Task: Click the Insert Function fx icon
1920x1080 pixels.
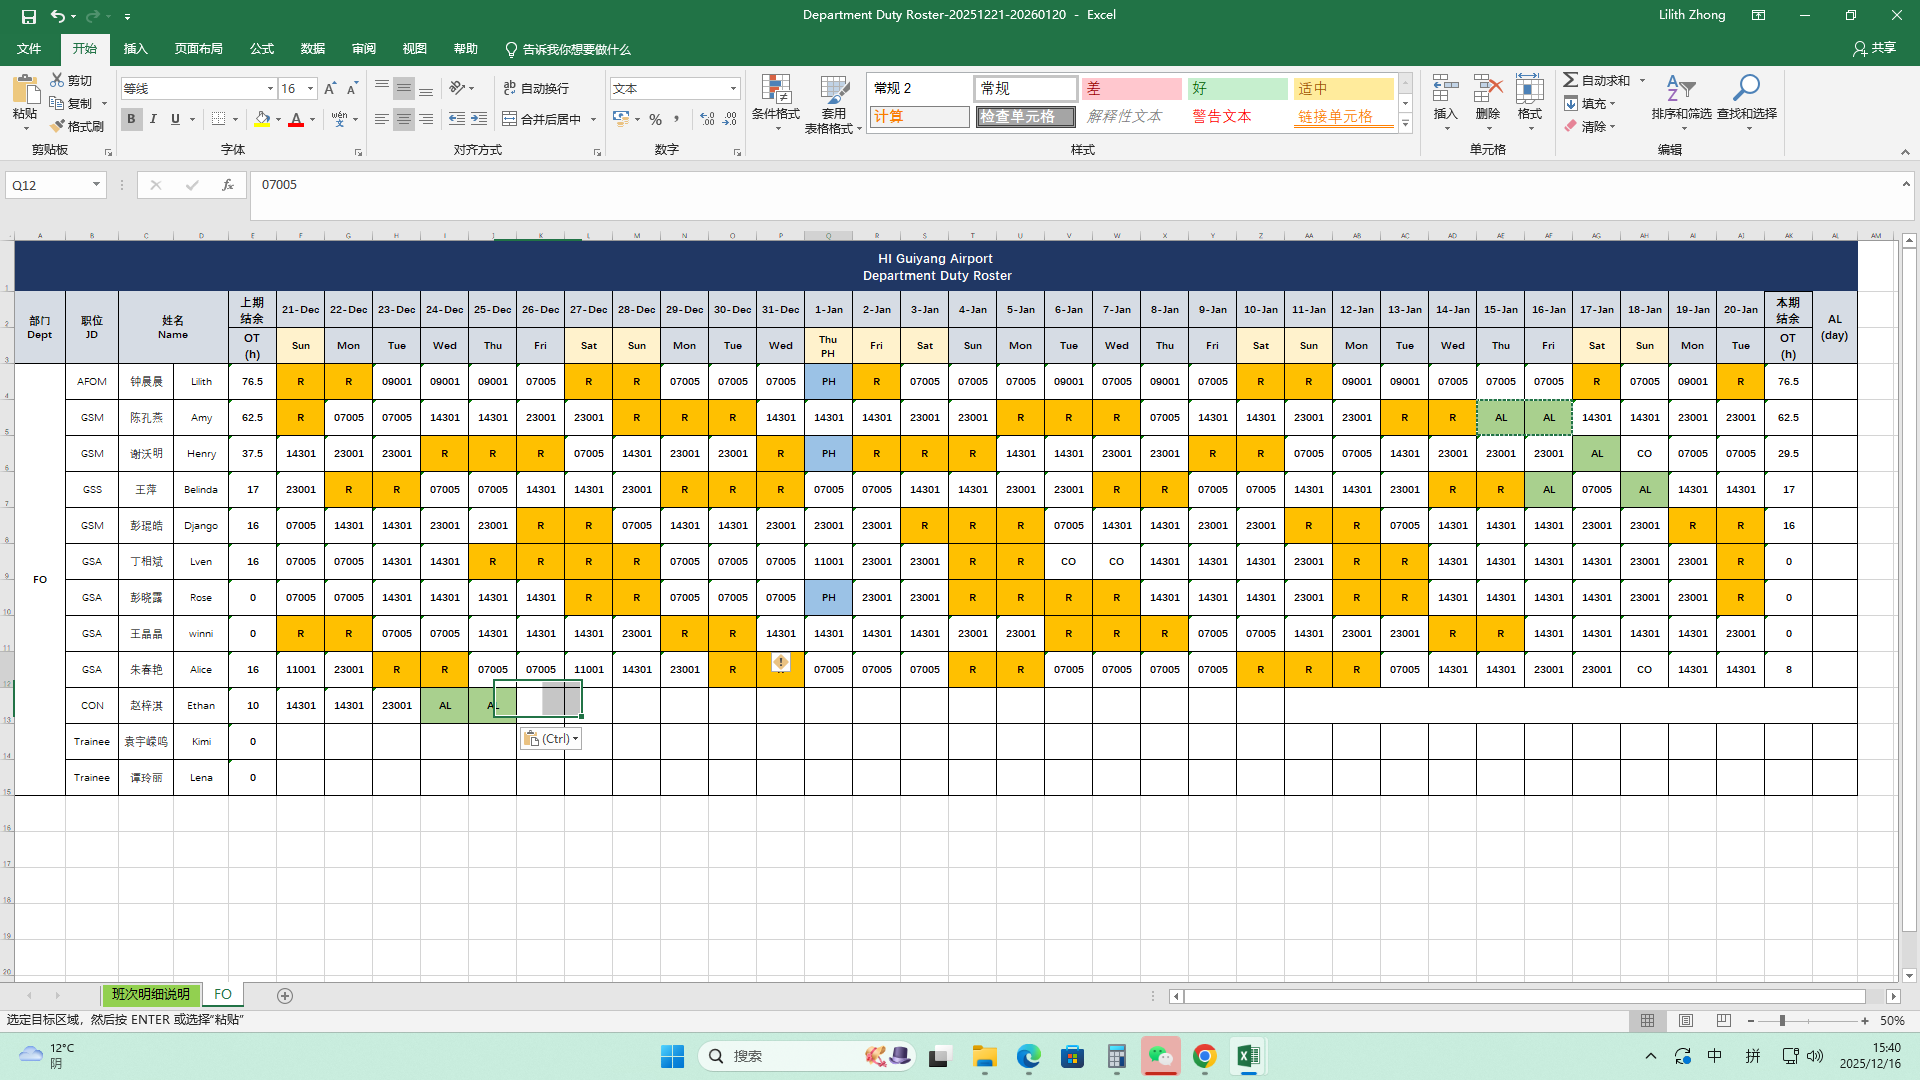Action: pos(228,185)
